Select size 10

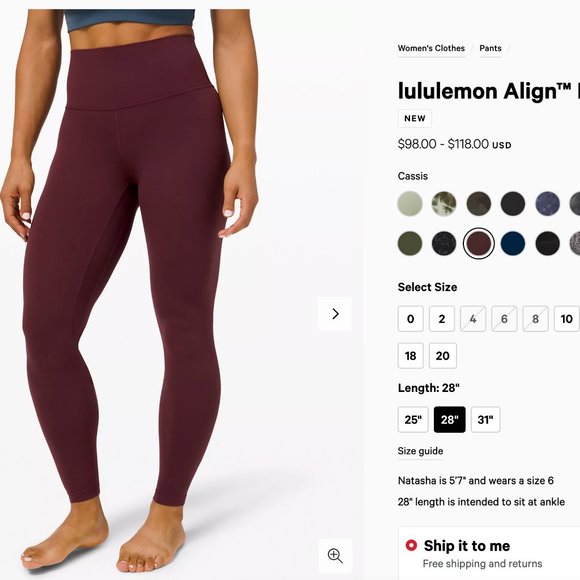pyautogui.click(x=566, y=318)
